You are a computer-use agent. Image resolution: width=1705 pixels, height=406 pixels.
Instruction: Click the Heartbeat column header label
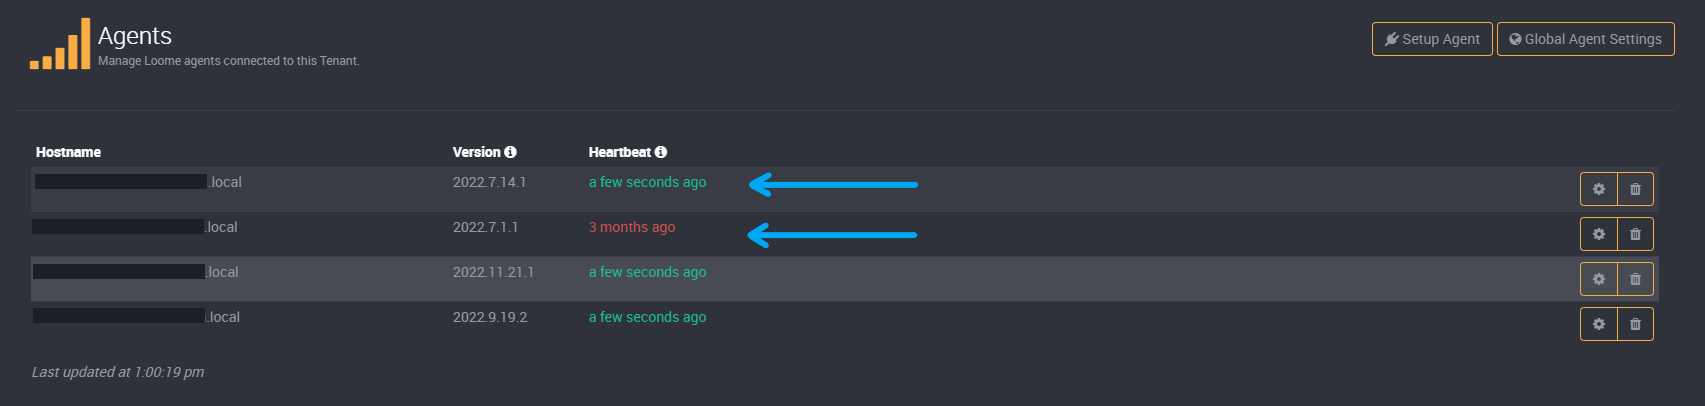click(x=619, y=152)
